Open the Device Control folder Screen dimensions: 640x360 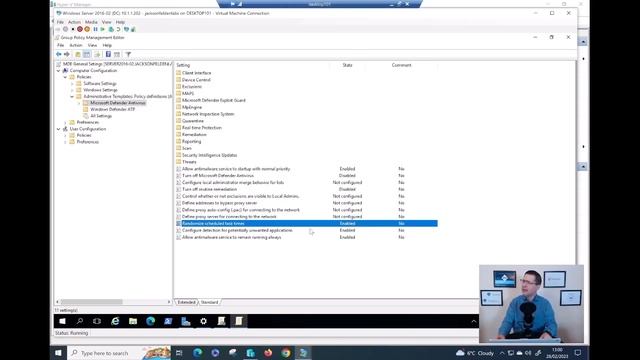point(196,80)
